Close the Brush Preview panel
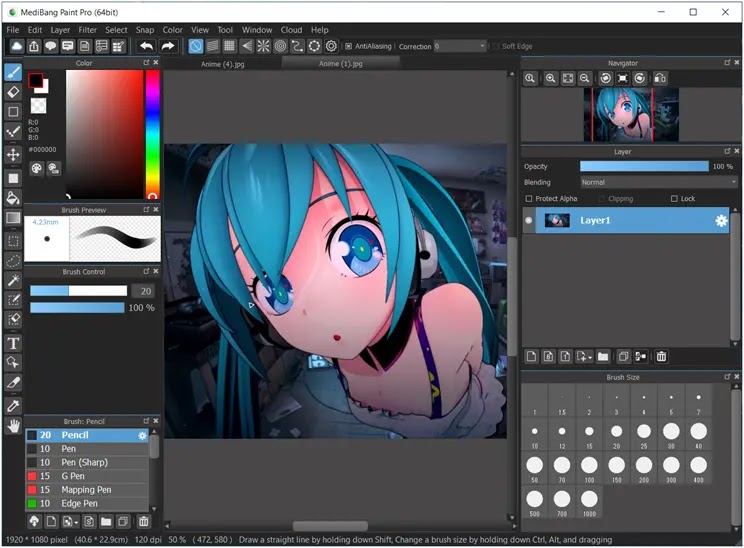This screenshot has height=548, width=744. coord(156,209)
